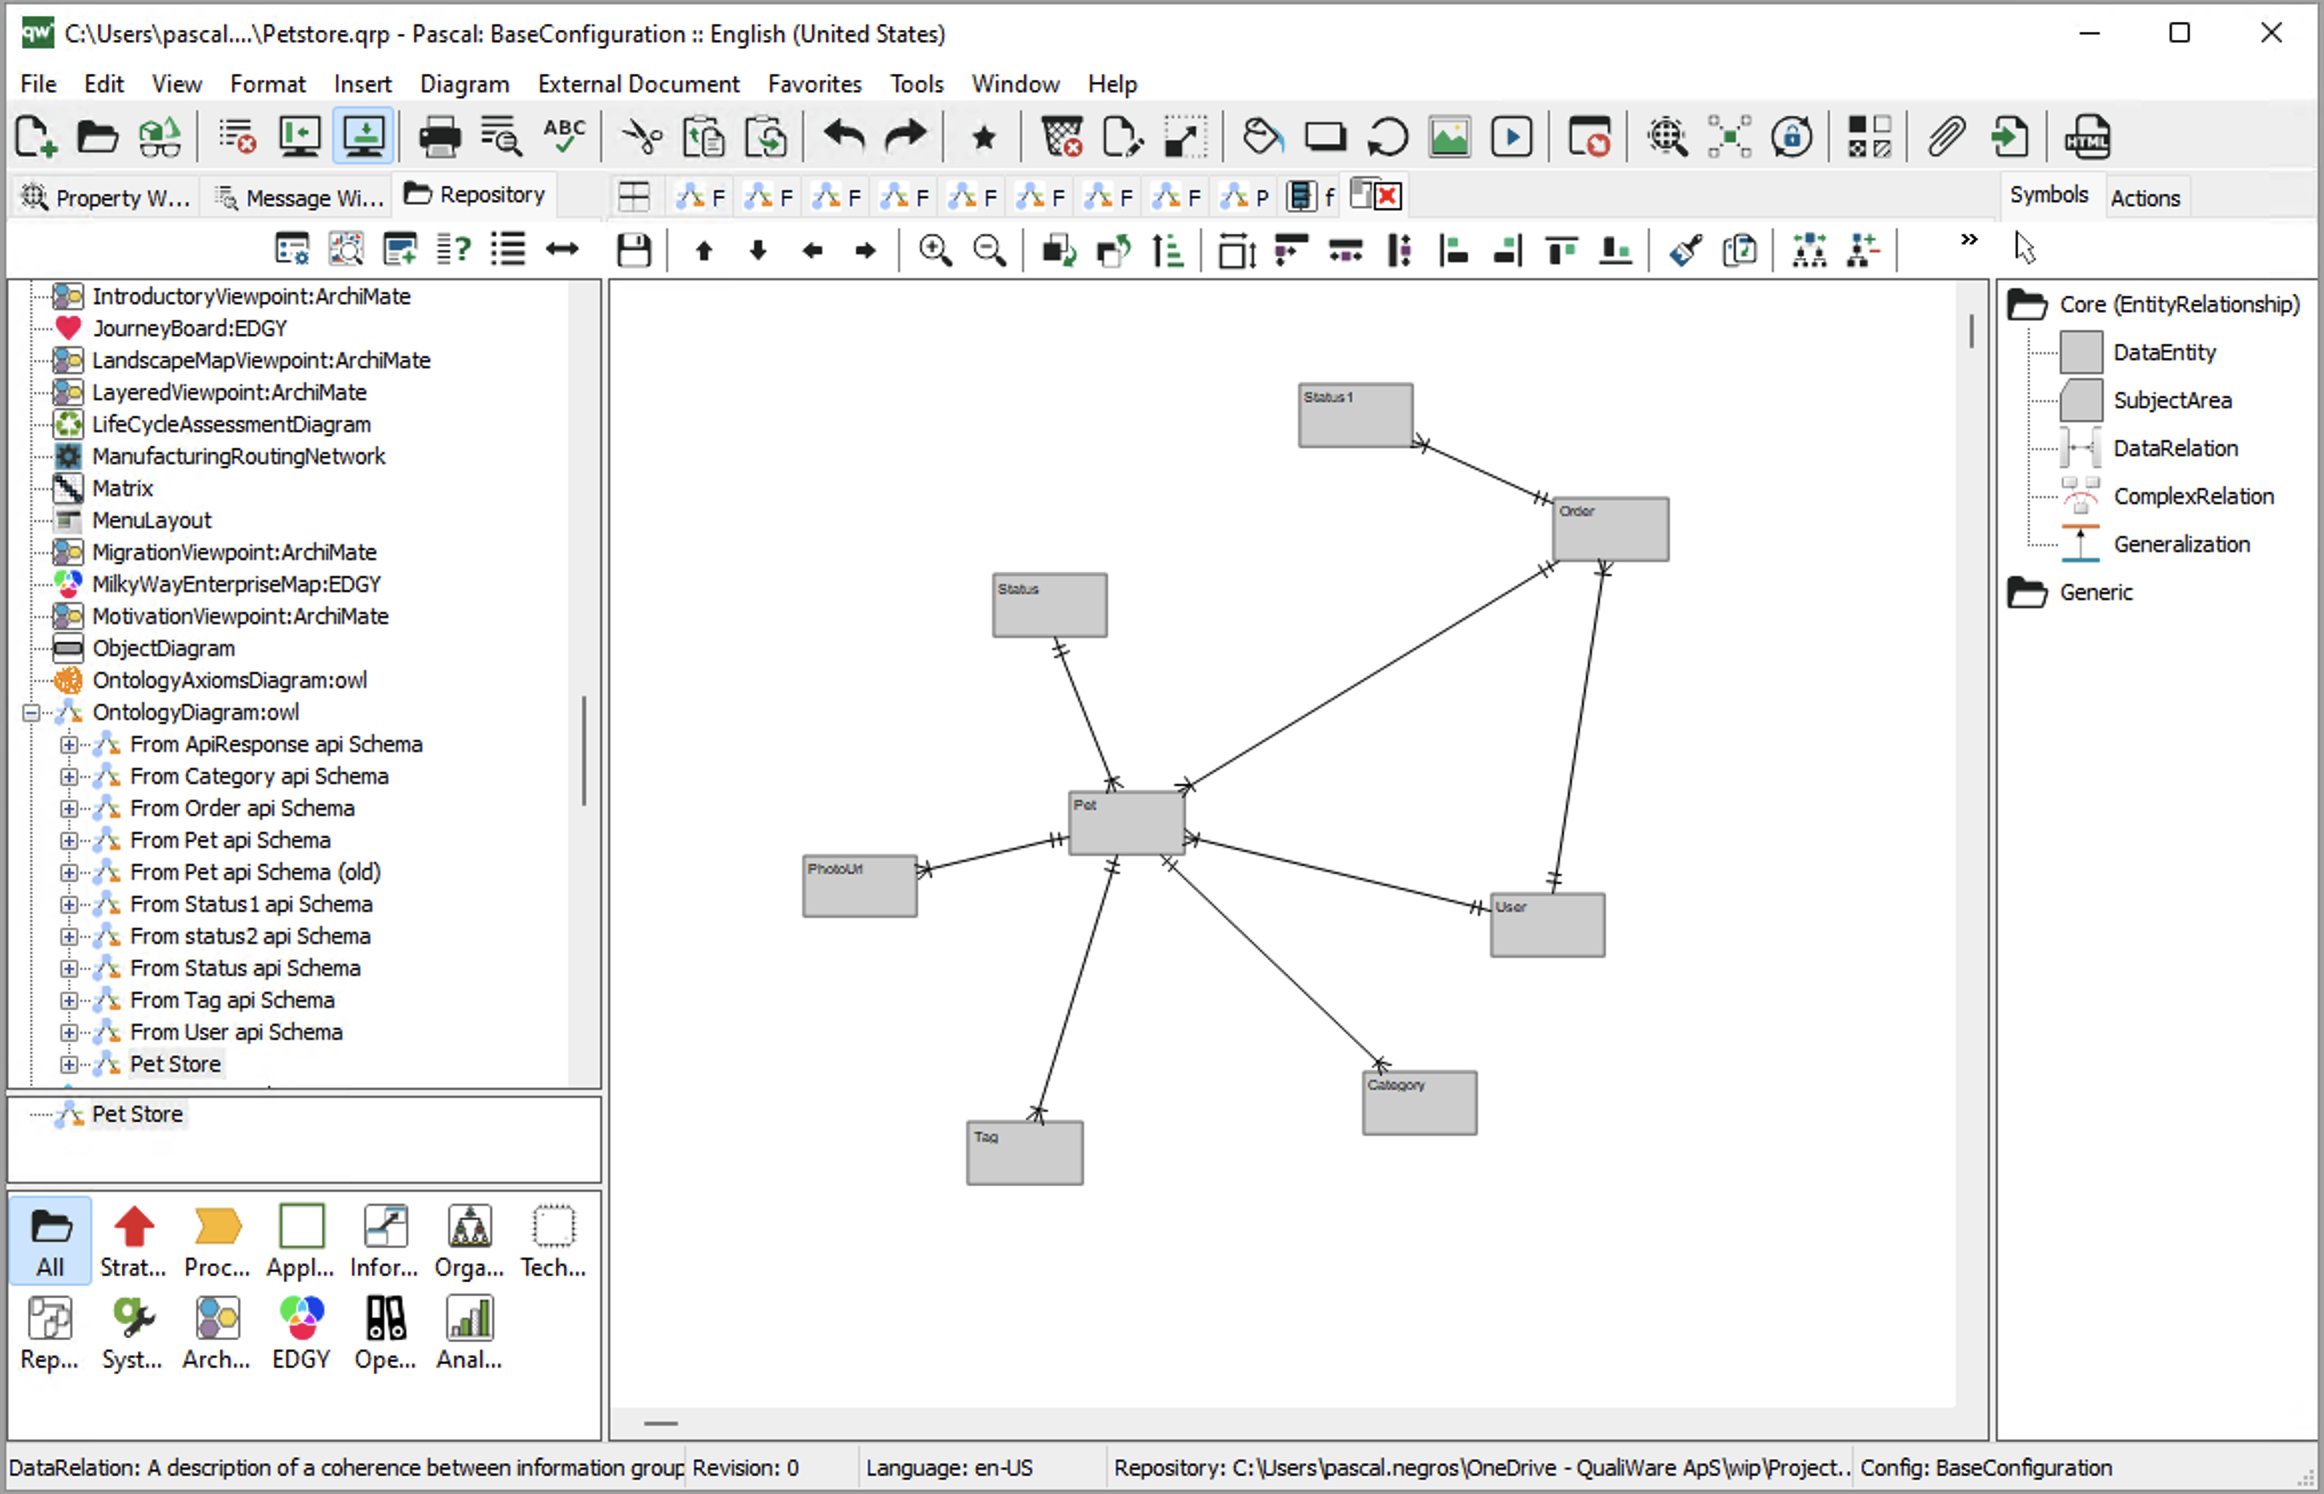Screen dimensions: 2324x1494
Task: Filter repository by Analysis category
Action: pos(469,1332)
